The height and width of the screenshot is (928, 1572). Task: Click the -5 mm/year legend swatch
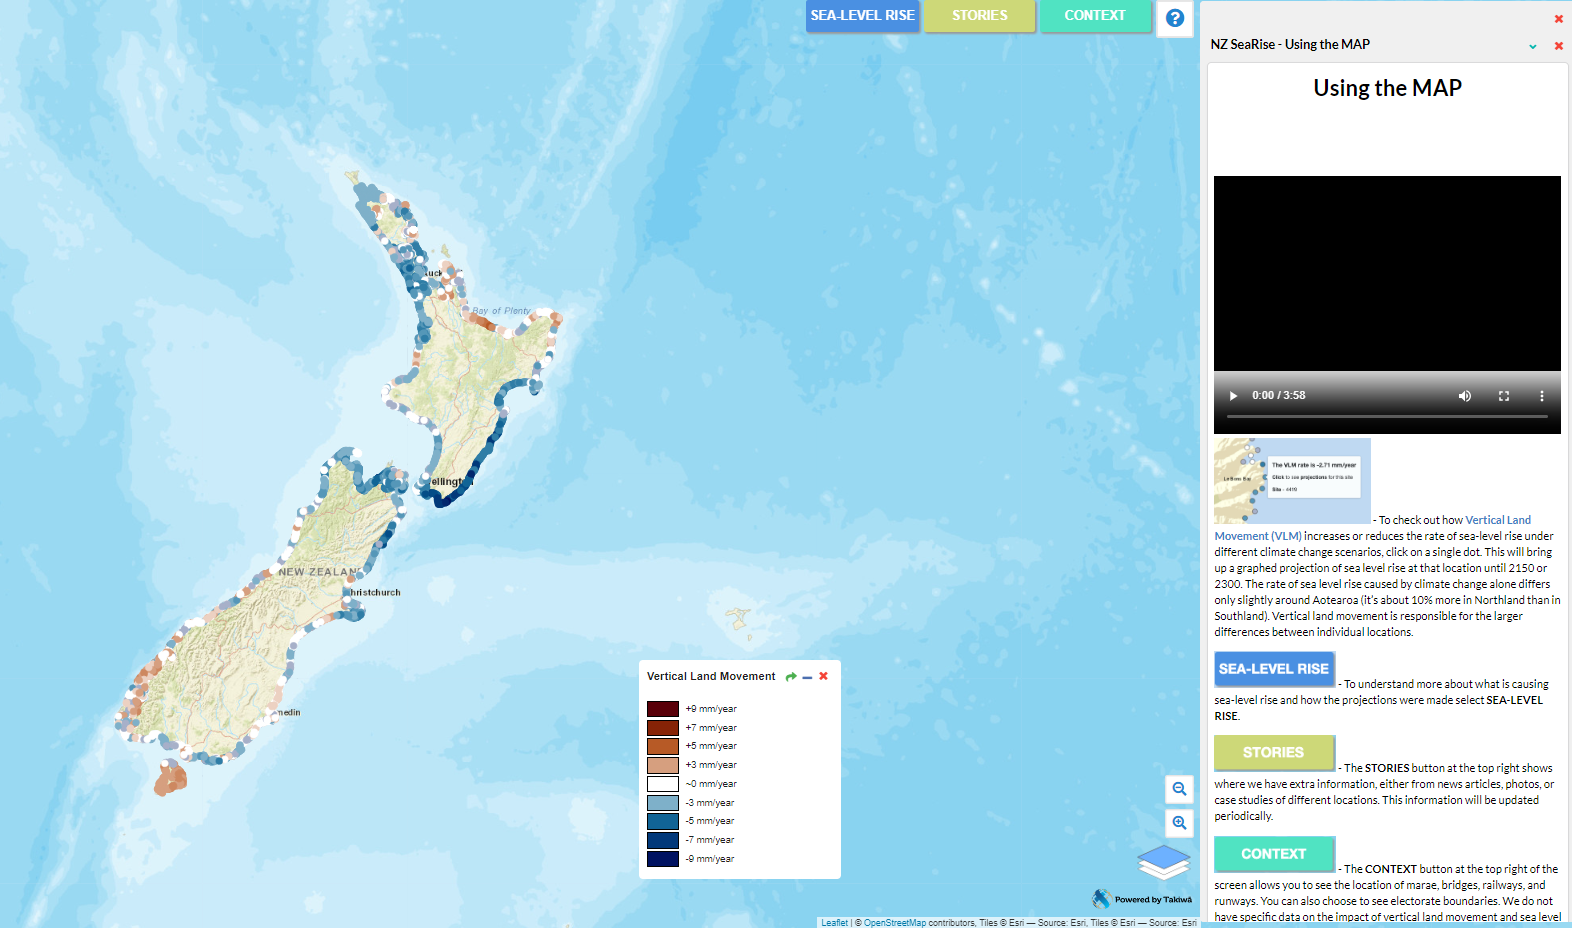(663, 821)
